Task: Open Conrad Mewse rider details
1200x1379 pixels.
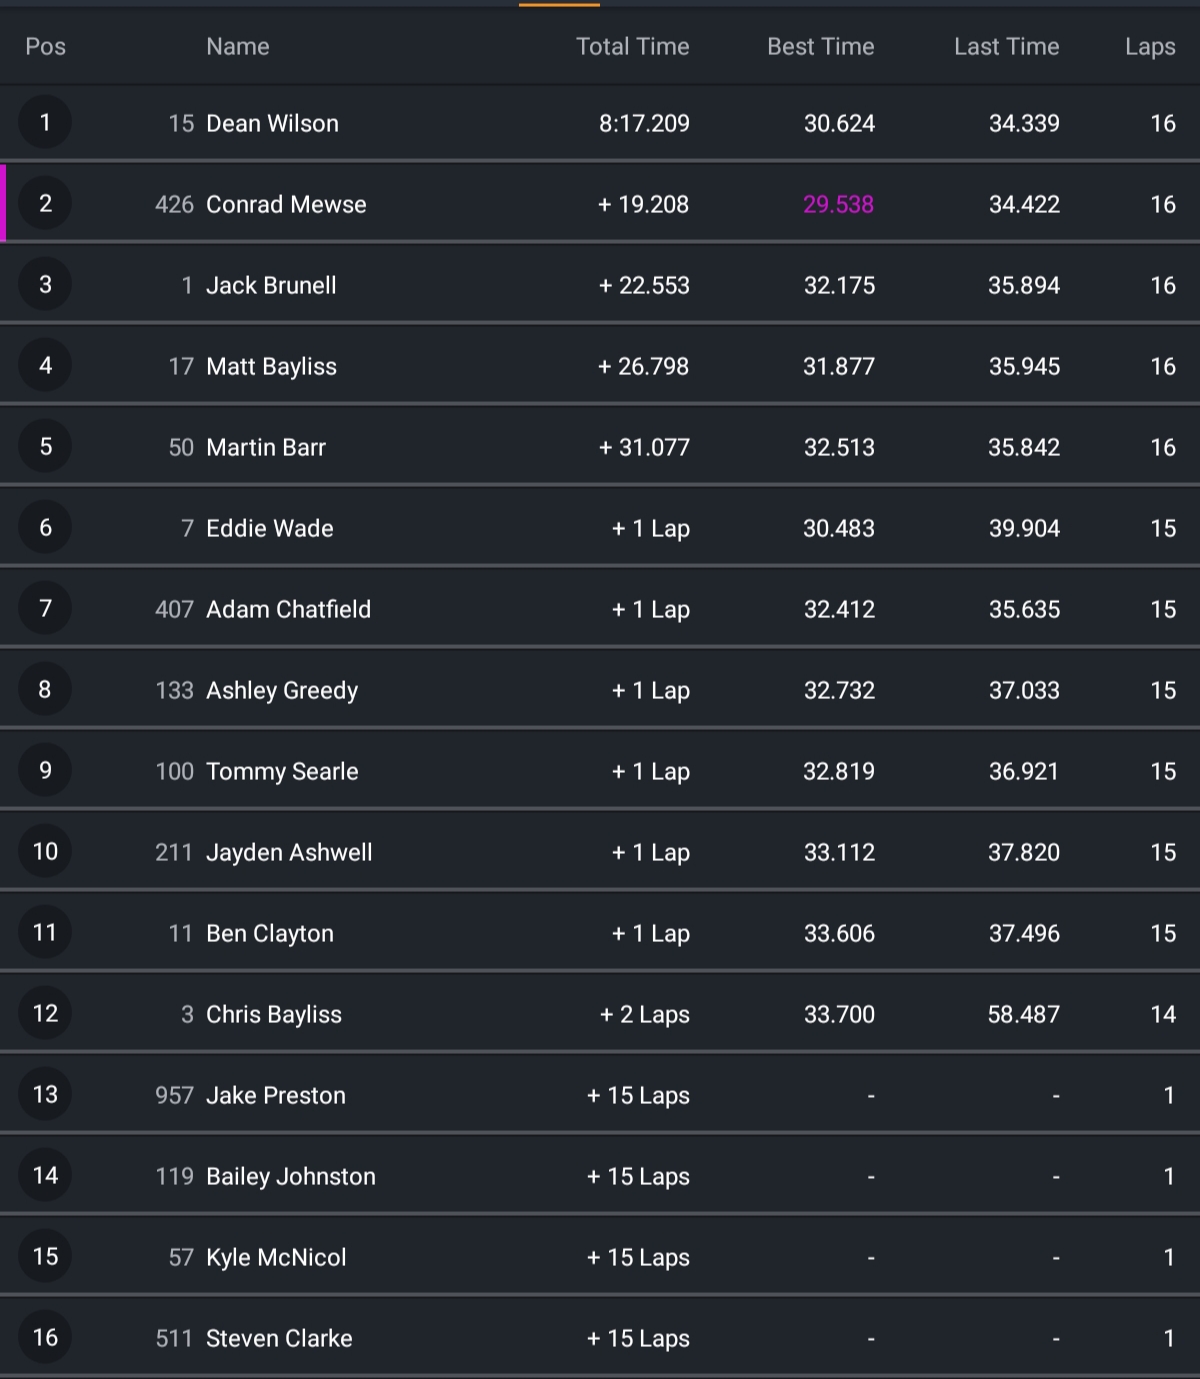Action: coord(286,205)
